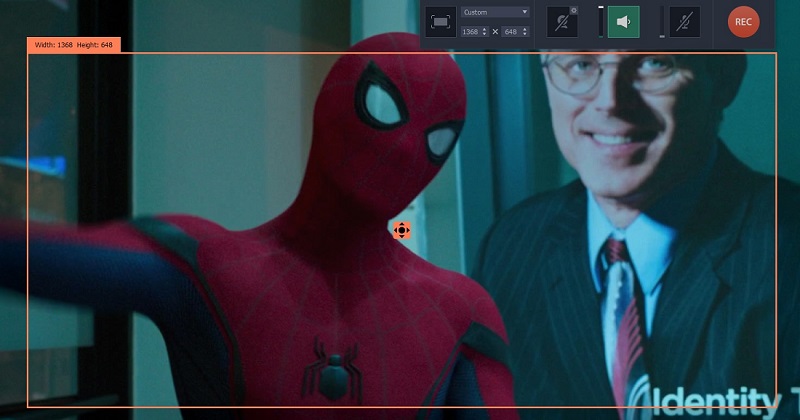Click the select capture area frame icon
This screenshot has width=800, height=420.
[440, 22]
